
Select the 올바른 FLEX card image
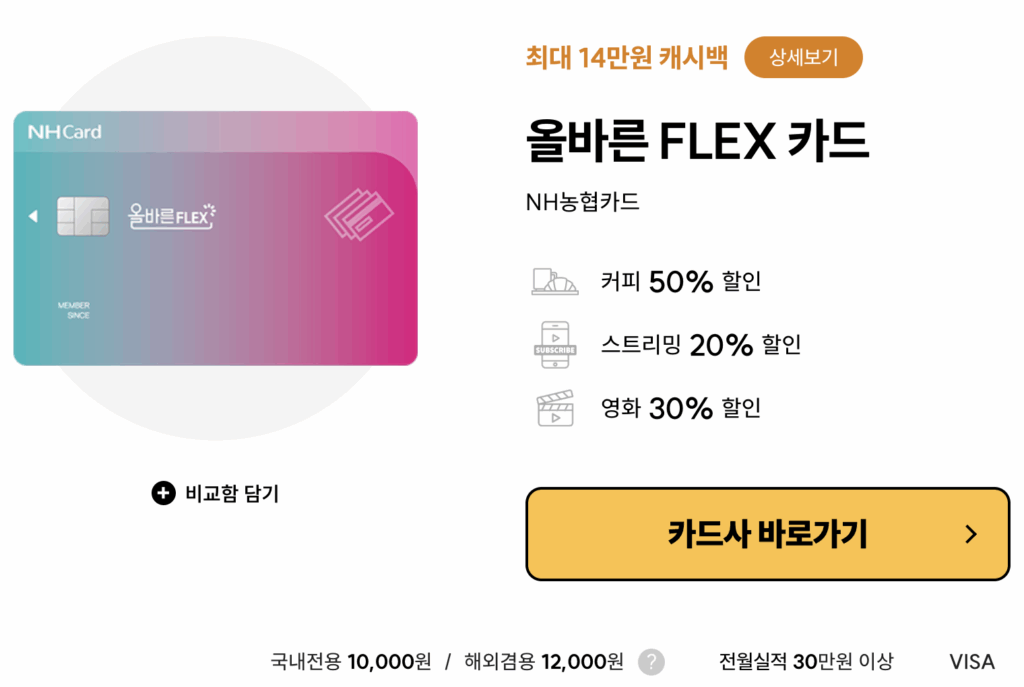tap(216, 238)
